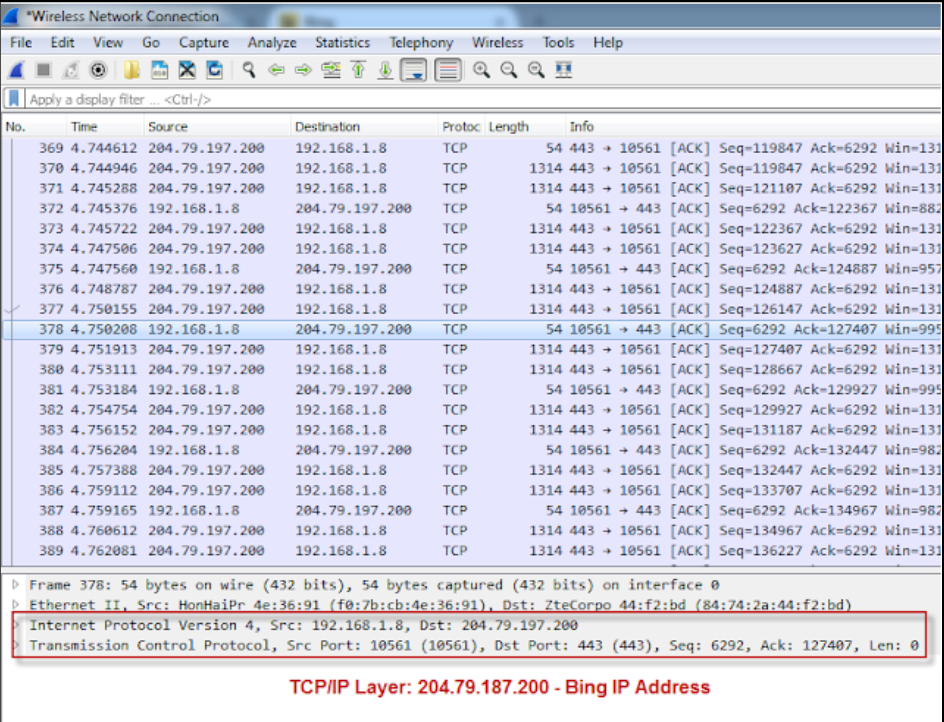Screen dimensions: 944x722
Task: Open the File menu
Action: [20, 43]
